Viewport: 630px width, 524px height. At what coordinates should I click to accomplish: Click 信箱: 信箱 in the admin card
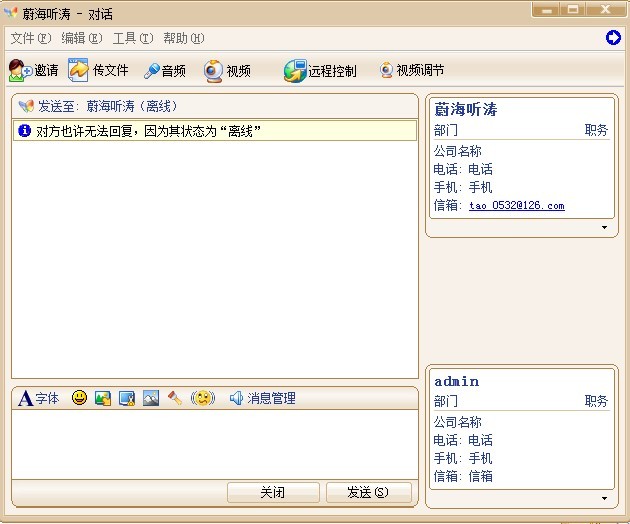[x=463, y=477]
